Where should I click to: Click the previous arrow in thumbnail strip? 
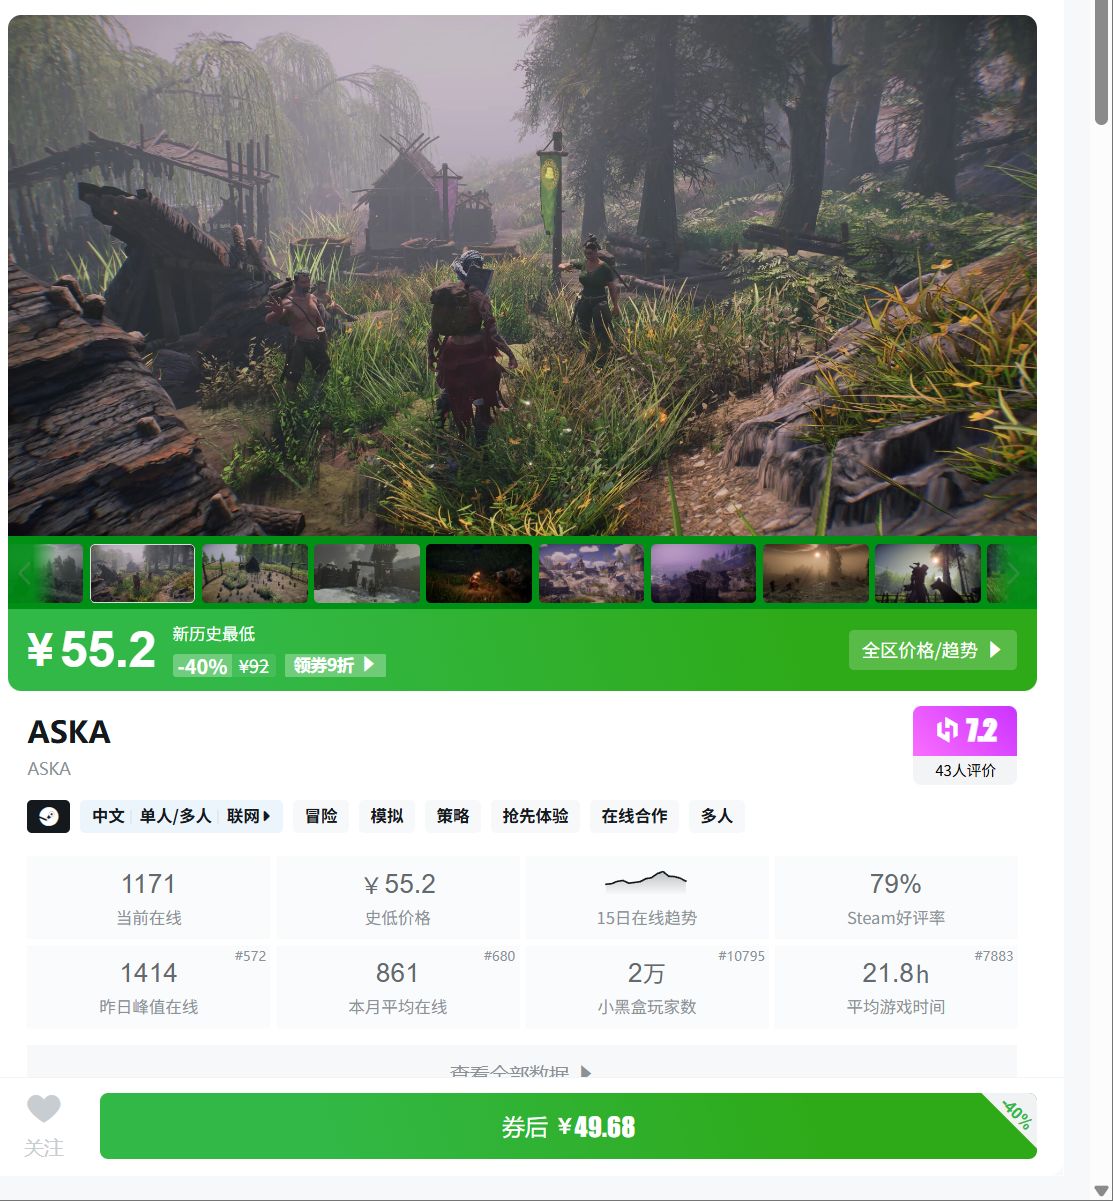pyautogui.click(x=25, y=573)
